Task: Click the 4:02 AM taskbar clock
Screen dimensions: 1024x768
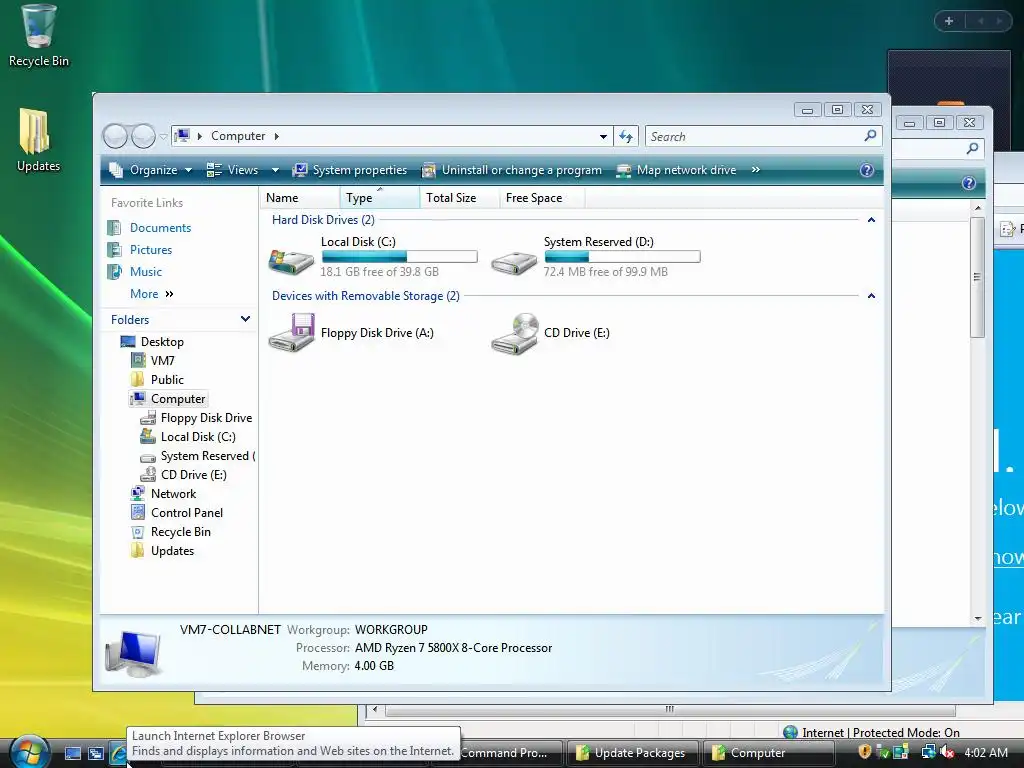Action: tap(986, 753)
